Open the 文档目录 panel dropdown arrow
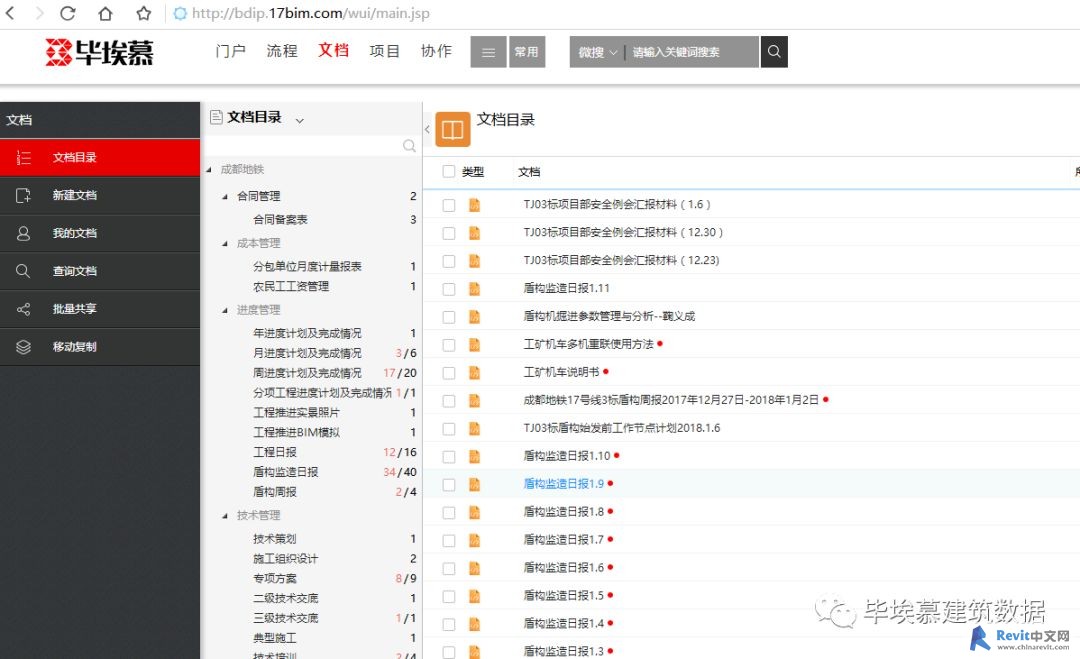Viewport: 1080px width, 659px height. [300, 121]
